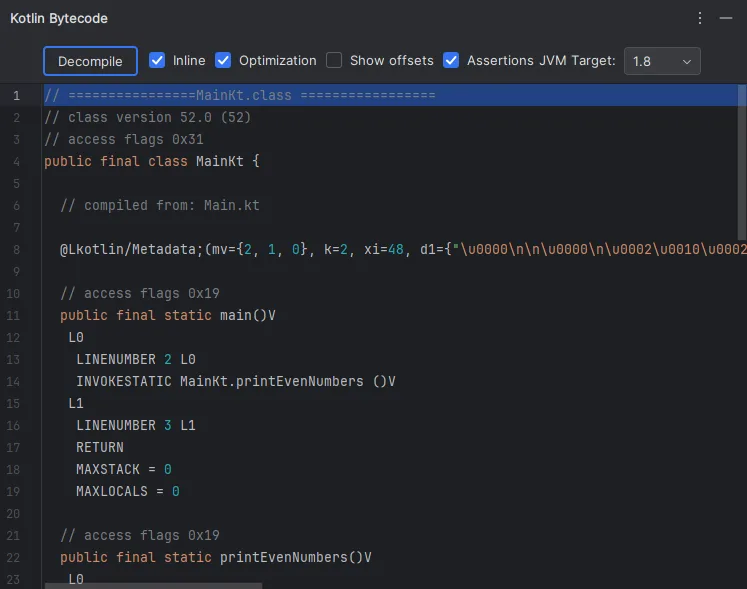
Task: Disable the Assertions checkbox
Action: tap(451, 61)
